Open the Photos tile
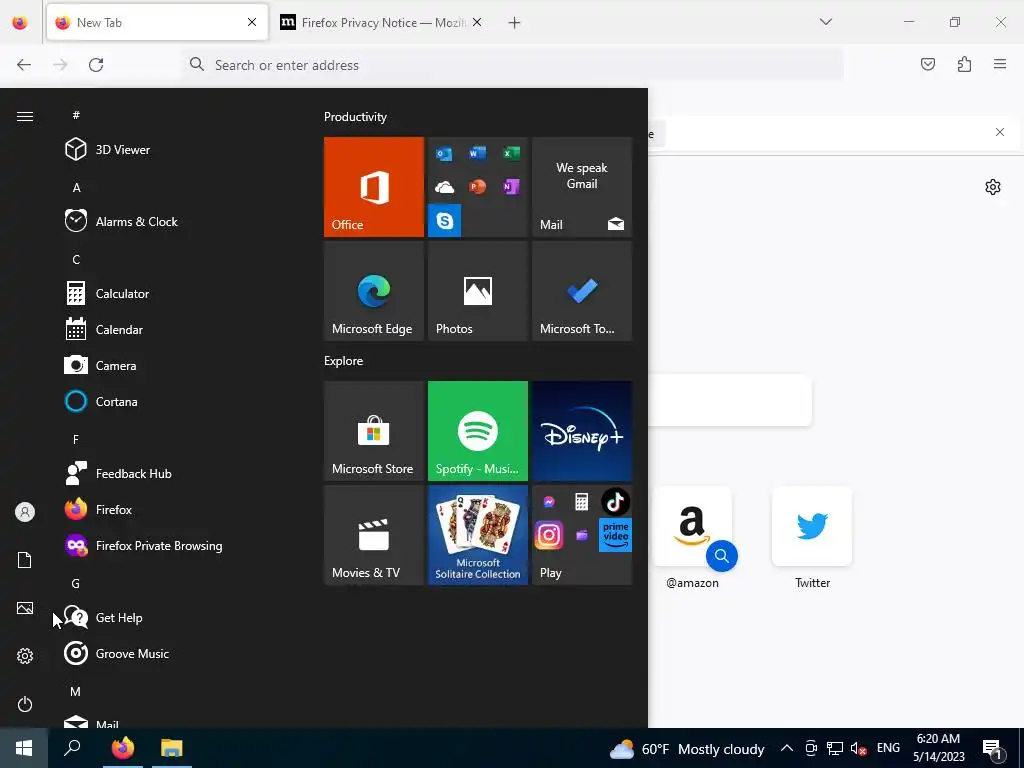The width and height of the screenshot is (1024, 768). [477, 291]
